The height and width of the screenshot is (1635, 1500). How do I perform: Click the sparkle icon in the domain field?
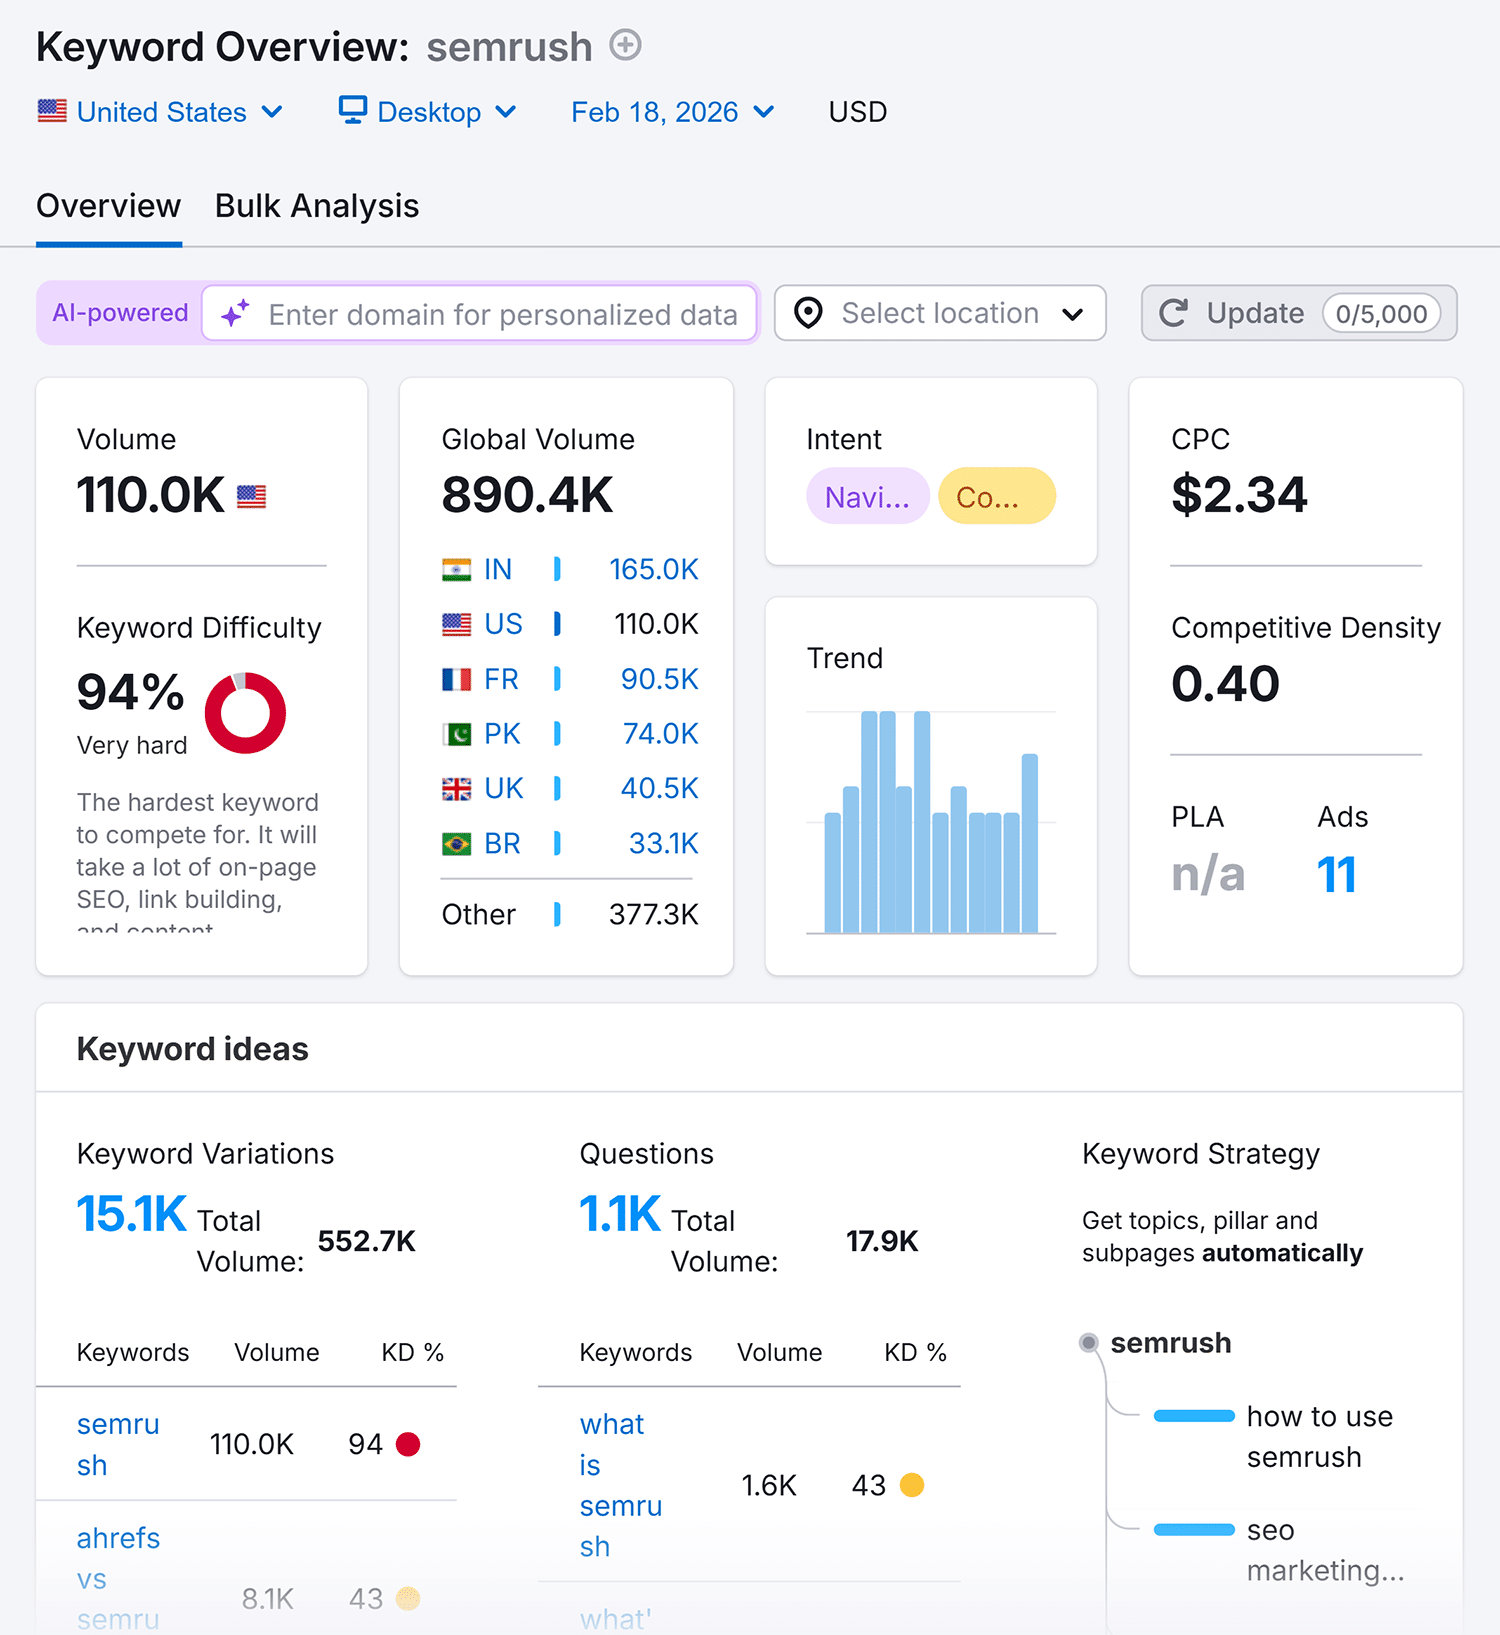235,314
